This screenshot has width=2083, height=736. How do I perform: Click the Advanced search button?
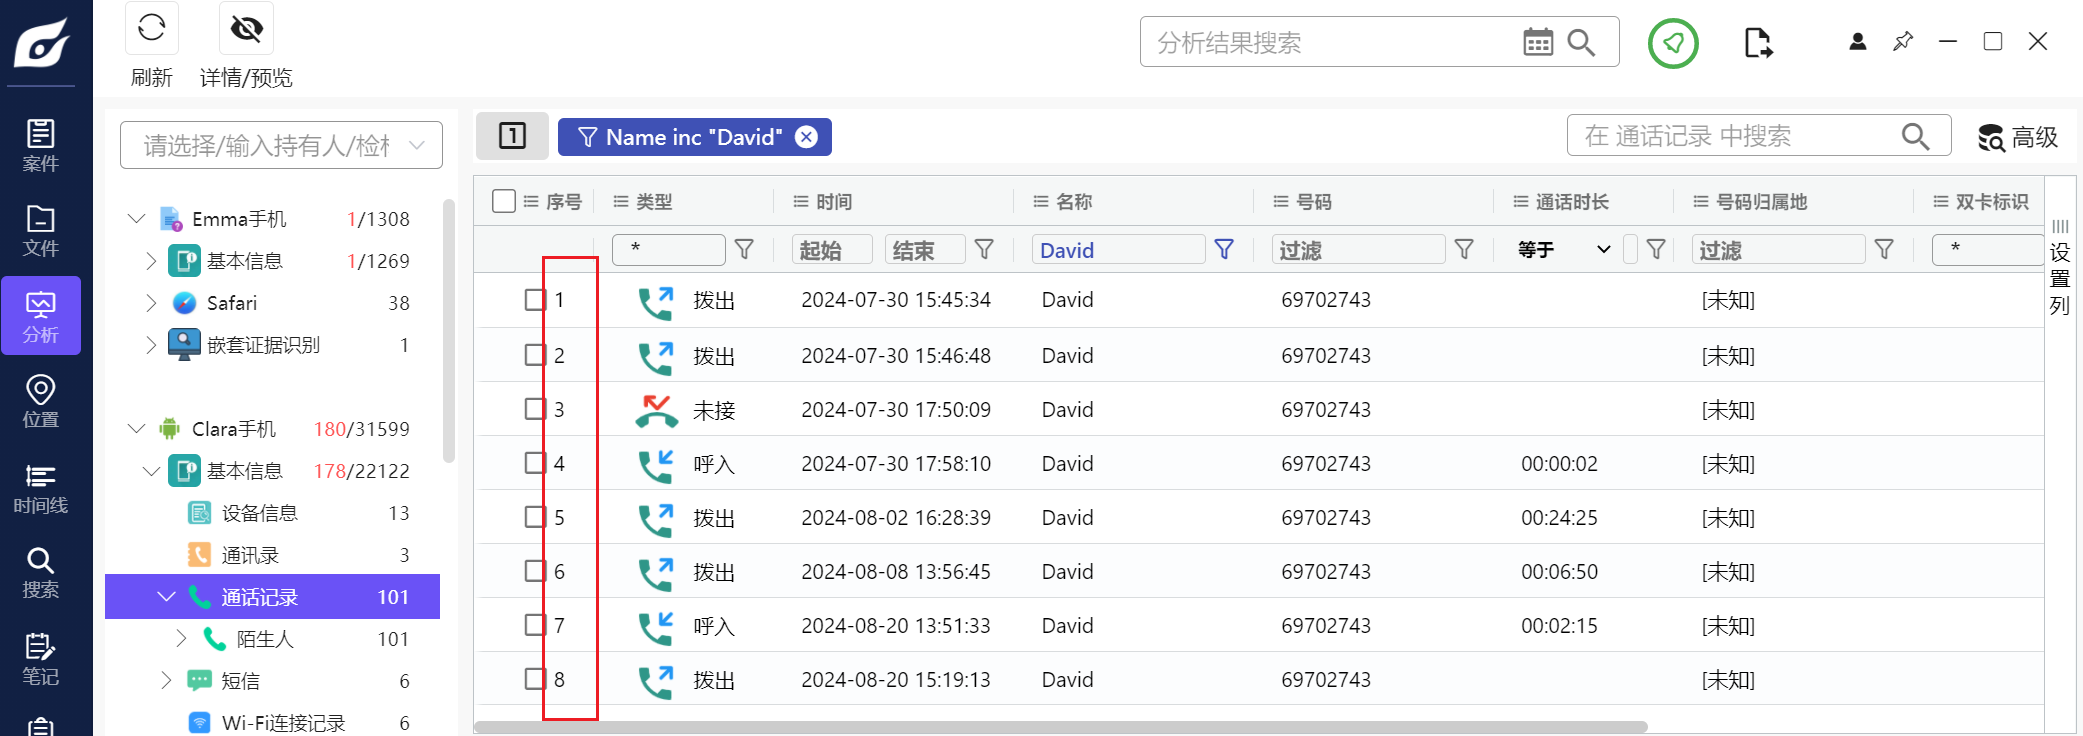(x=2017, y=137)
